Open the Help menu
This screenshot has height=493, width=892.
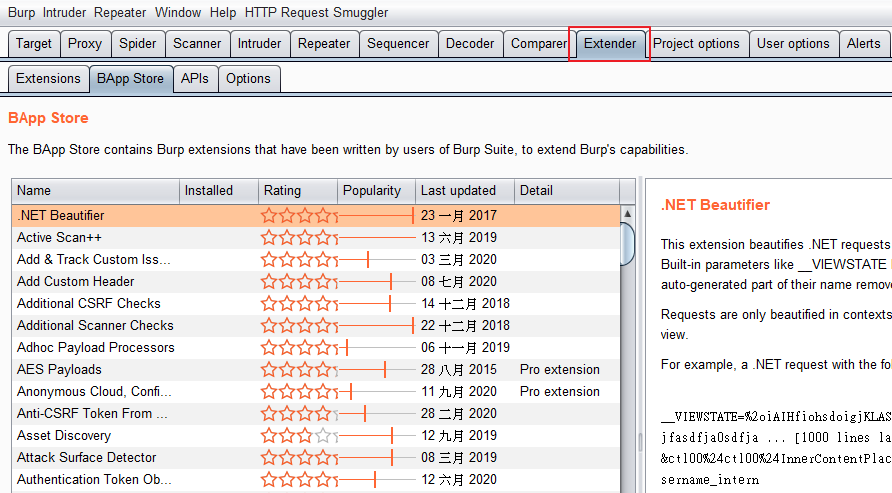click(222, 13)
